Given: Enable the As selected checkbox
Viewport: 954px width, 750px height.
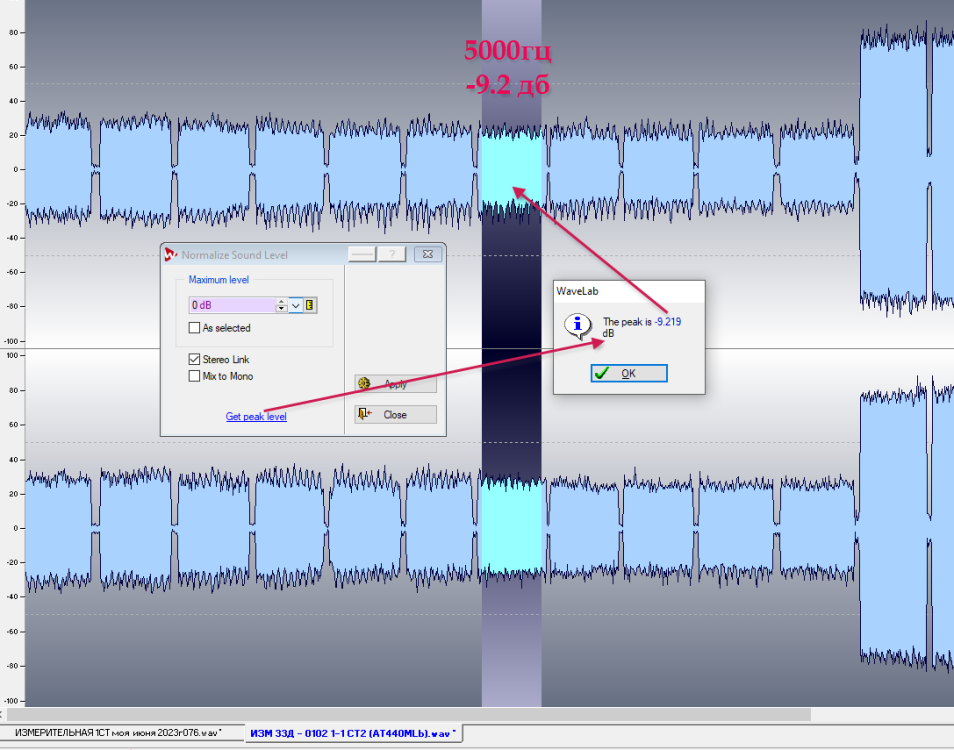Looking at the screenshot, I should point(194,328).
